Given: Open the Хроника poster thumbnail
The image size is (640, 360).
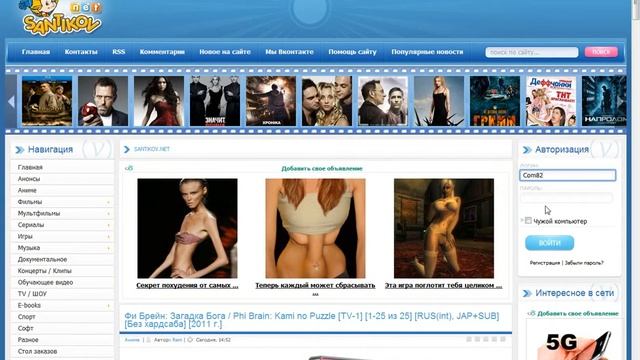Looking at the screenshot, I should (x=271, y=101).
